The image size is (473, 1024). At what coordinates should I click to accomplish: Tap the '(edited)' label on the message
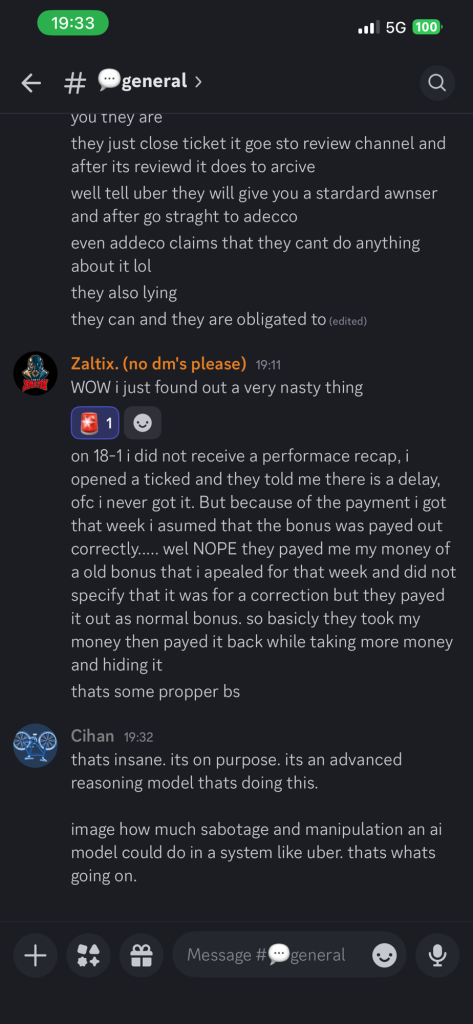(x=348, y=321)
